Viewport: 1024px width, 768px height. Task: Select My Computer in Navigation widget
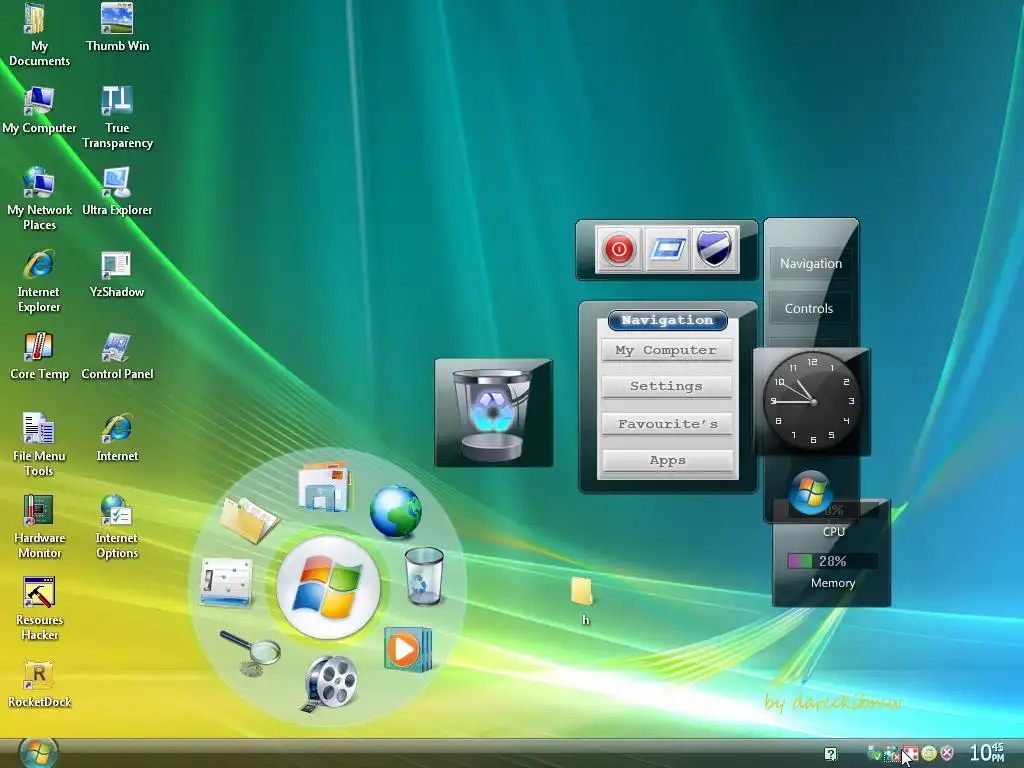tap(666, 350)
